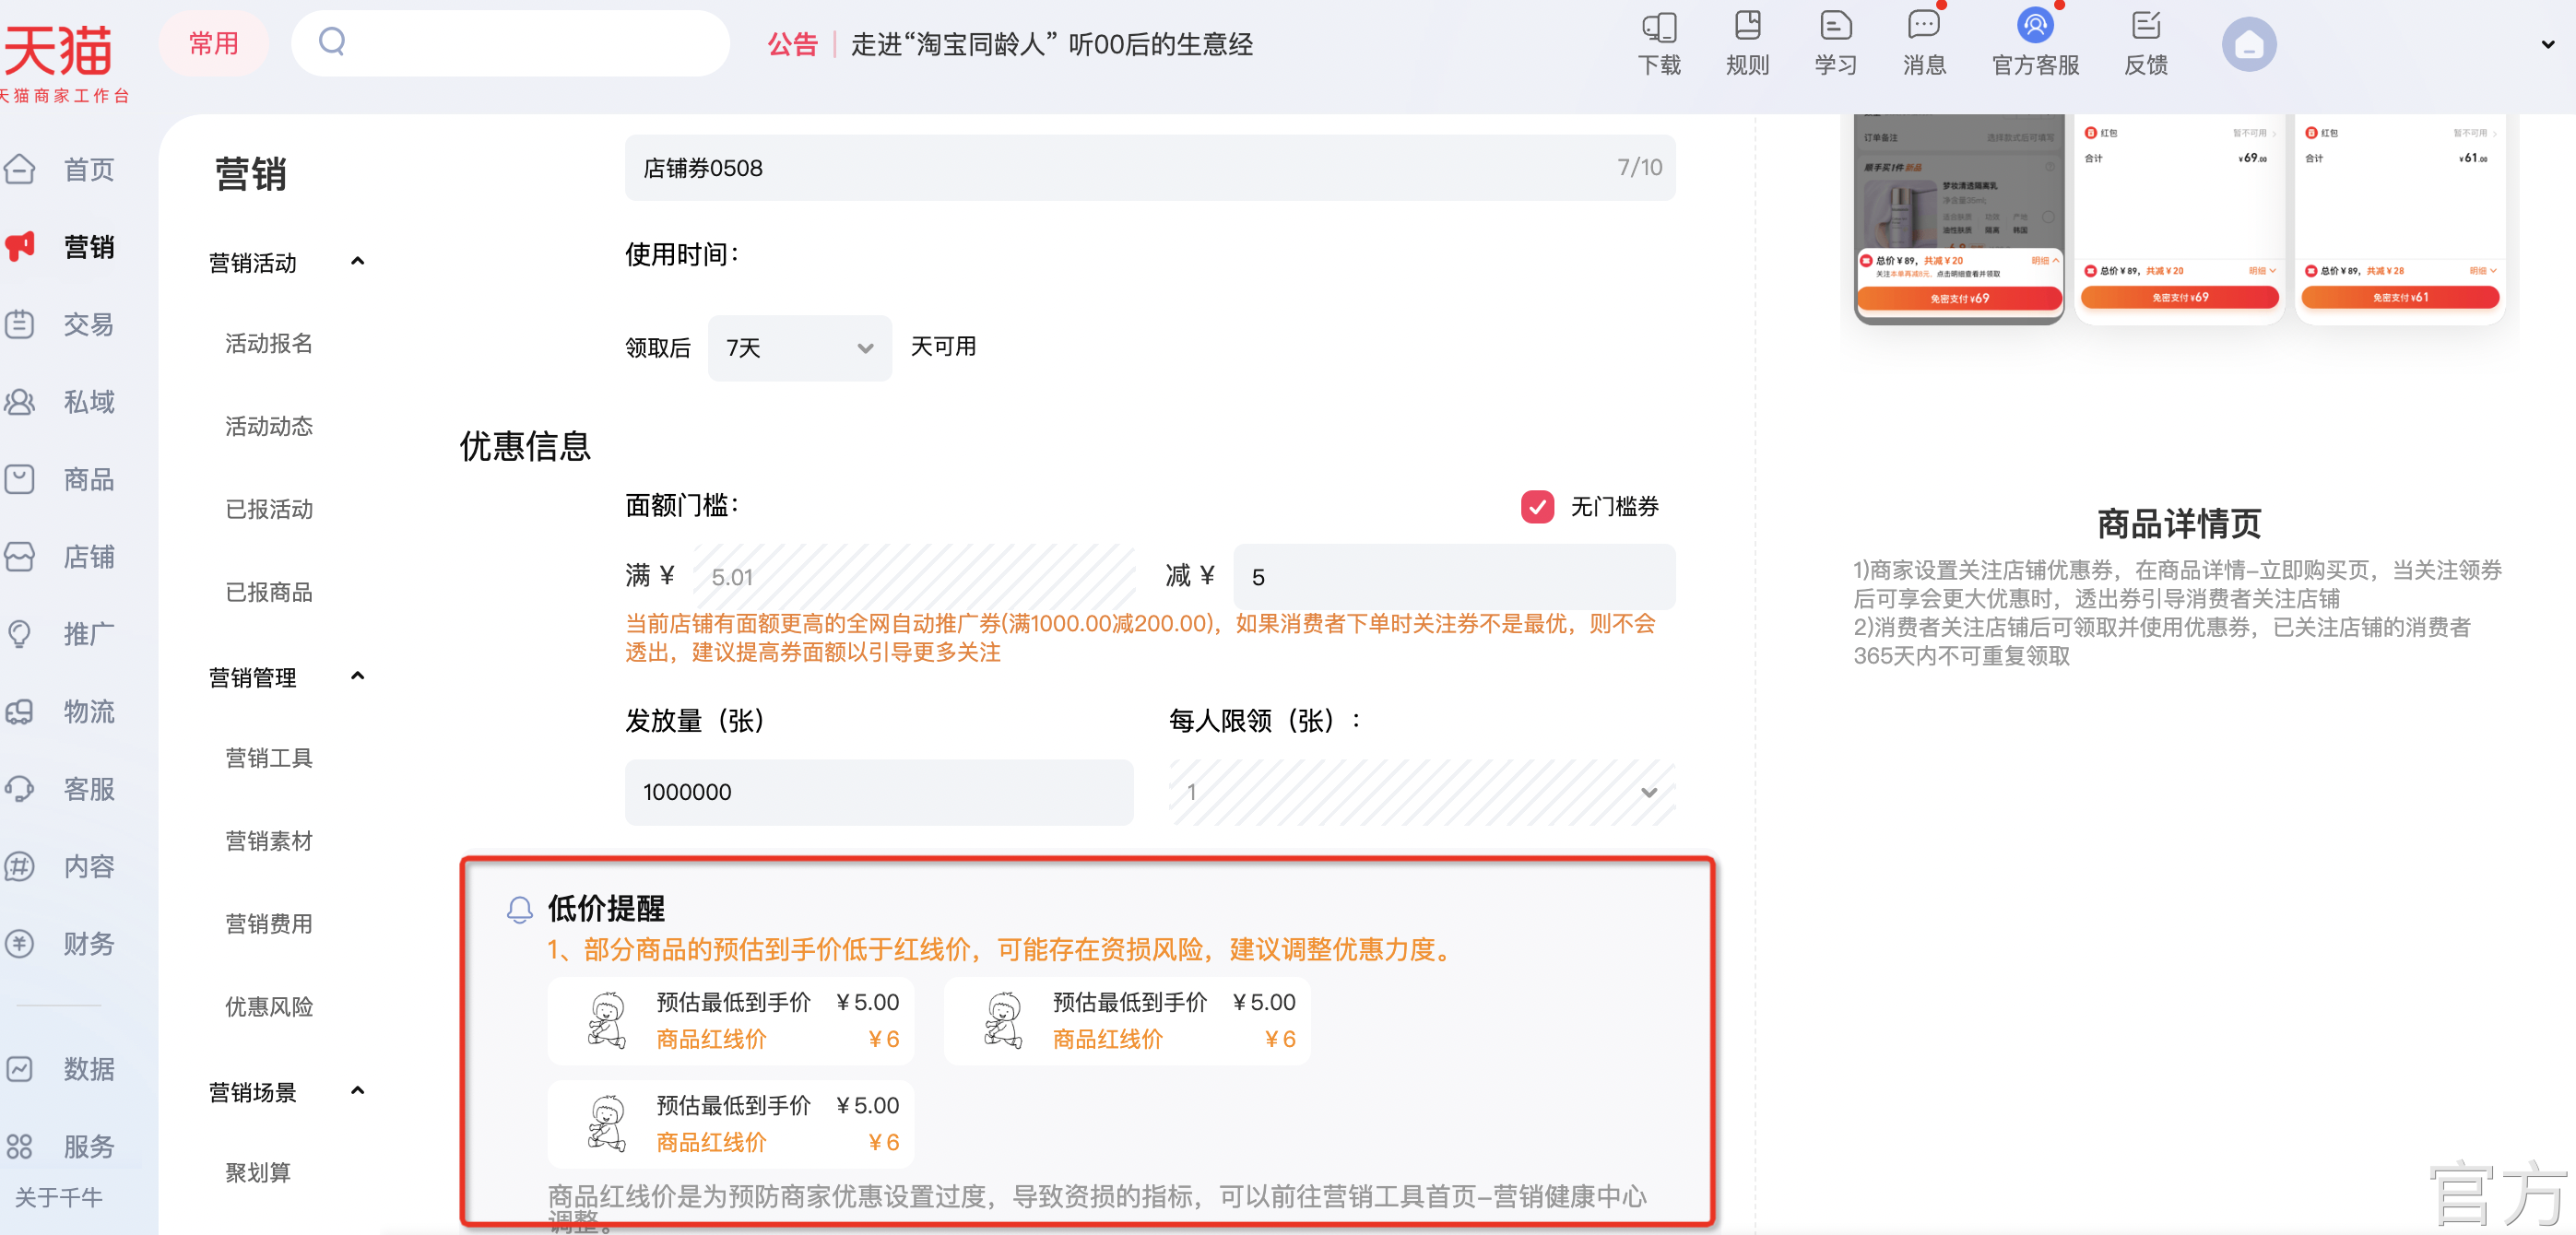Image resolution: width=2576 pixels, height=1235 pixels.
Task: Go to 营销素材 menu item
Action: coord(269,841)
